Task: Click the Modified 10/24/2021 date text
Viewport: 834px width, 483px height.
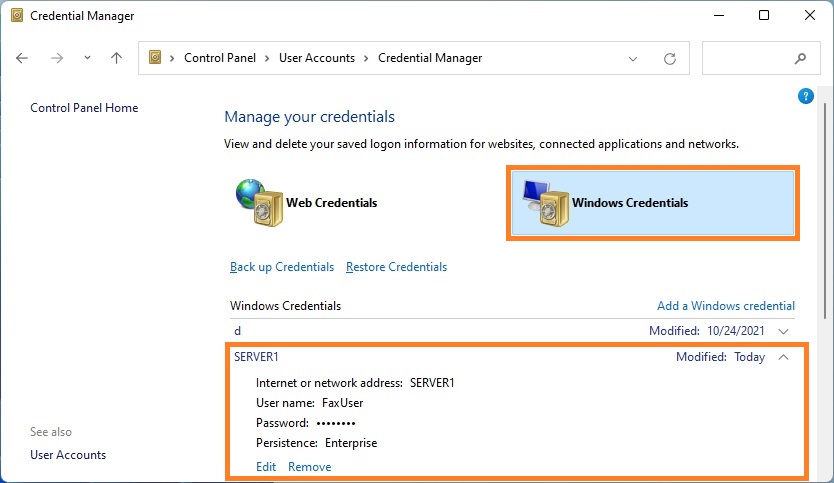Action: pos(707,331)
